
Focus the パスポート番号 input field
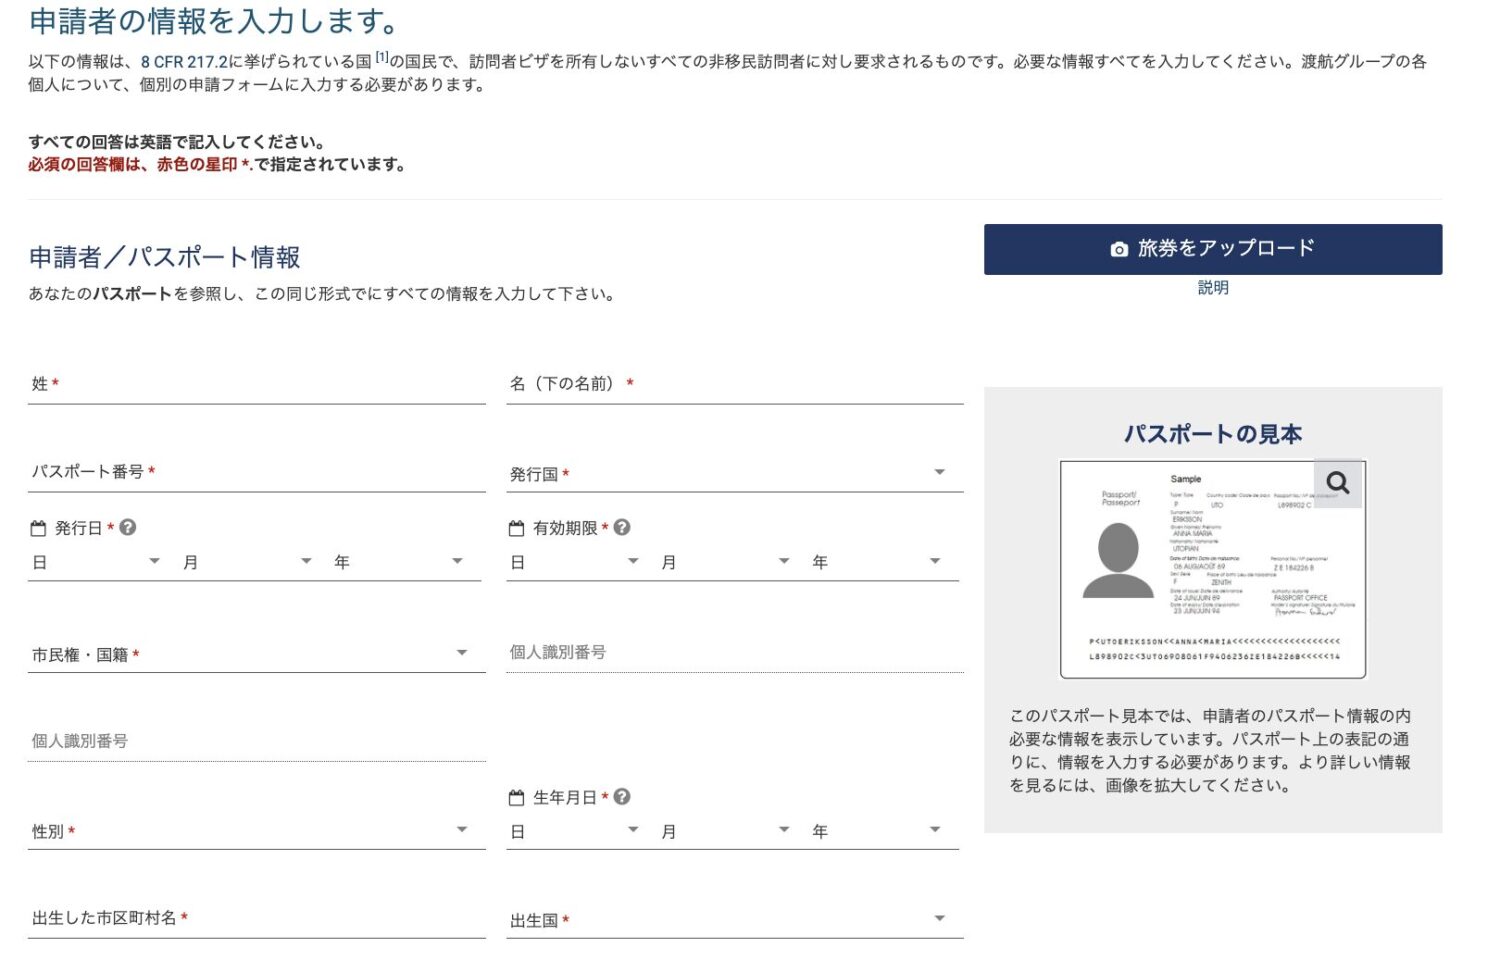[256, 472]
